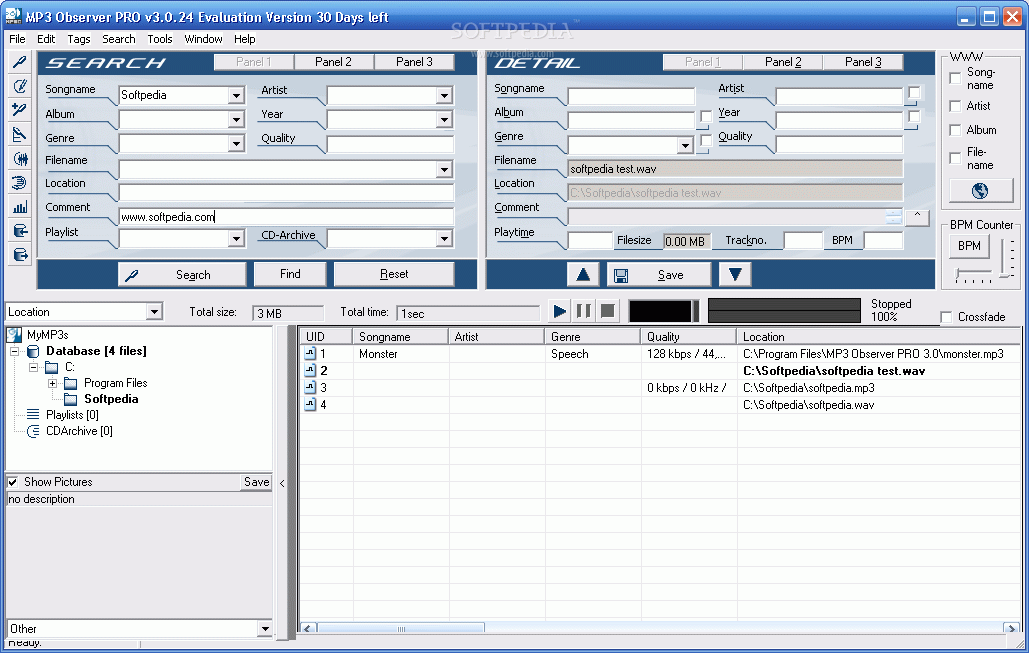Tick the checkbox beside Detail Genre dropdown

tap(706, 140)
